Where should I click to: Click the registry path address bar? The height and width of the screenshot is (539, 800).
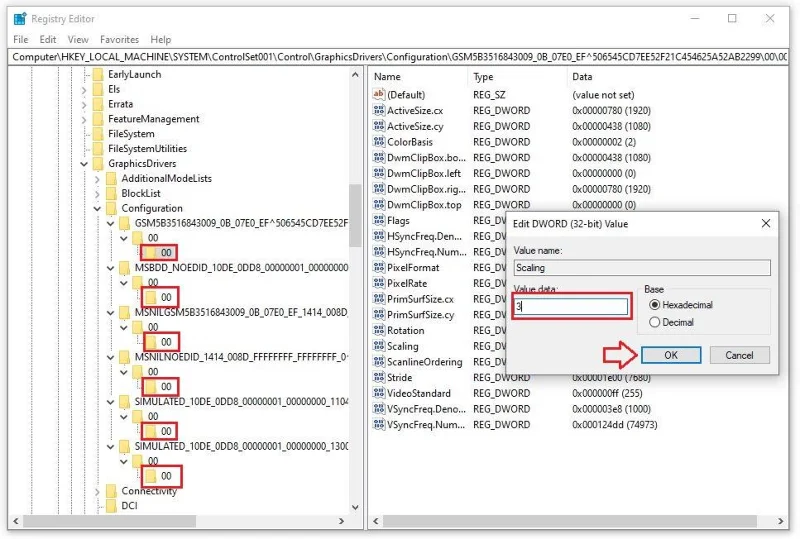tap(399, 57)
